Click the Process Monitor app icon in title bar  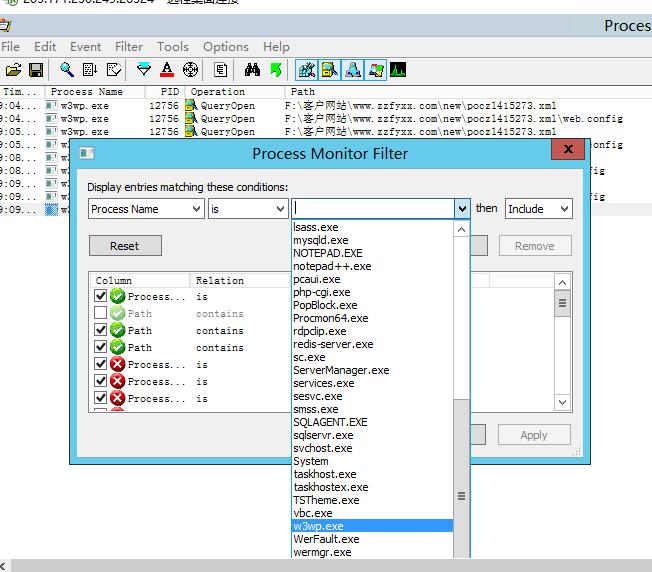tap(5, 26)
